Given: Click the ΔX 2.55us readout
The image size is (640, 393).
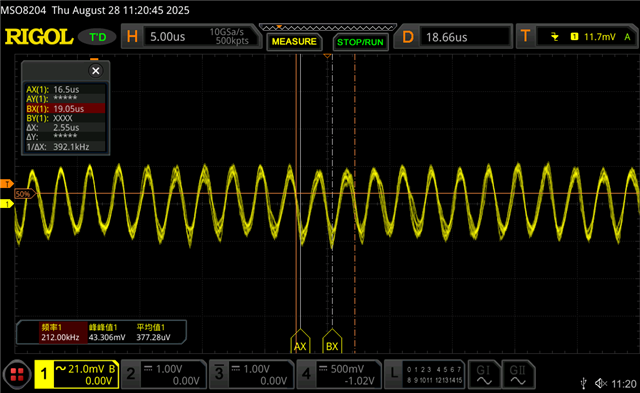Looking at the screenshot, I should [x=65, y=127].
